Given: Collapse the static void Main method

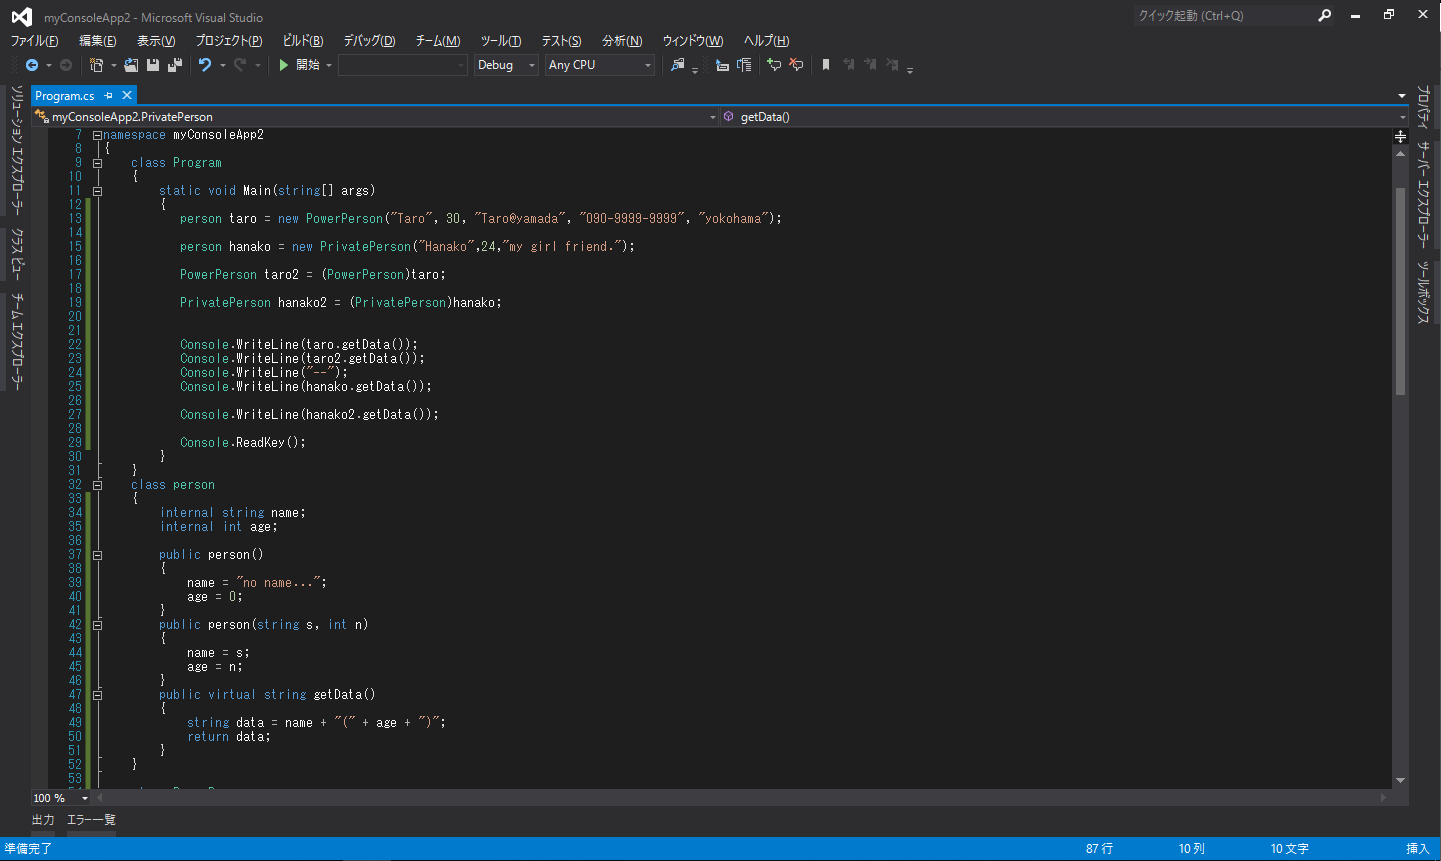Looking at the screenshot, I should tap(97, 191).
